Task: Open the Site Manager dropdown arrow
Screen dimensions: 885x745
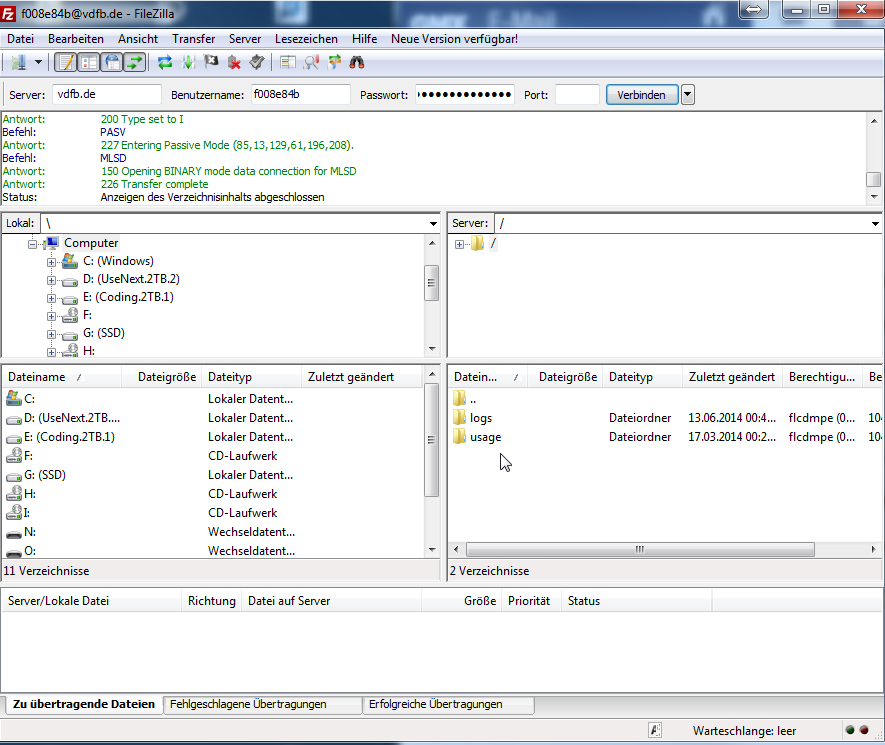Action: click(39, 62)
